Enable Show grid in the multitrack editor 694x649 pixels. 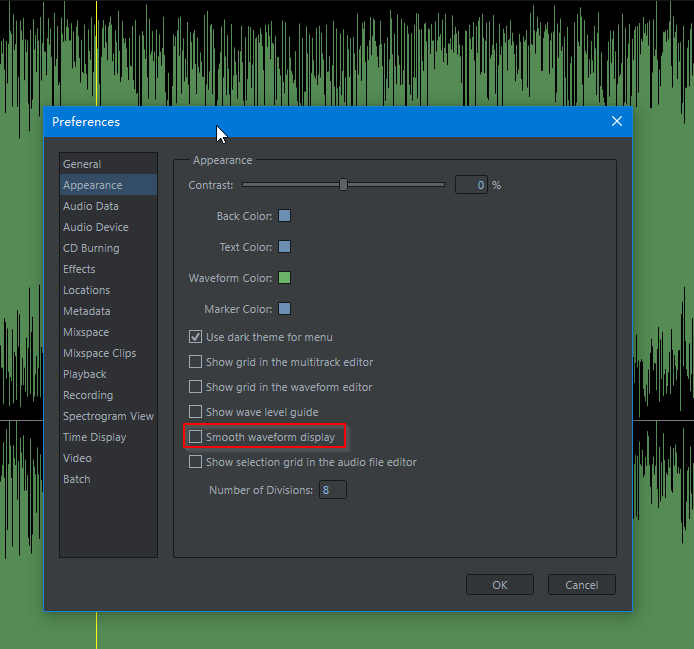196,362
